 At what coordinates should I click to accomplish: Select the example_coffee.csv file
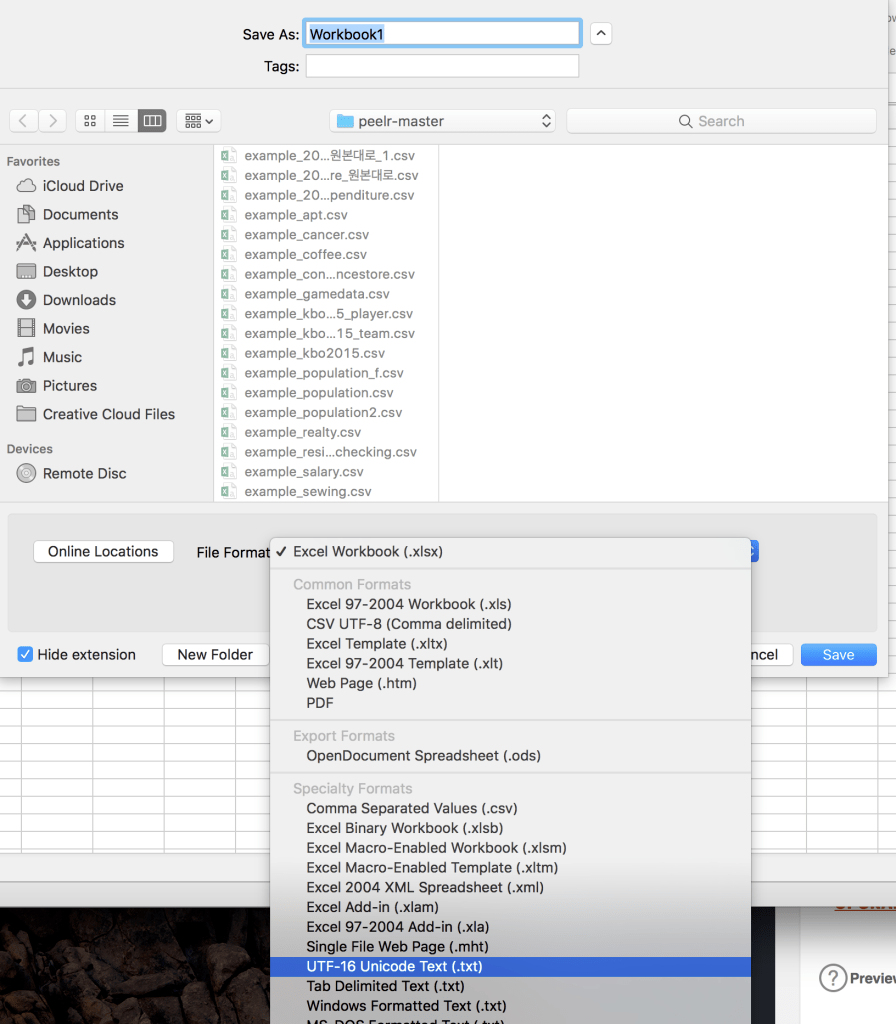(305, 255)
